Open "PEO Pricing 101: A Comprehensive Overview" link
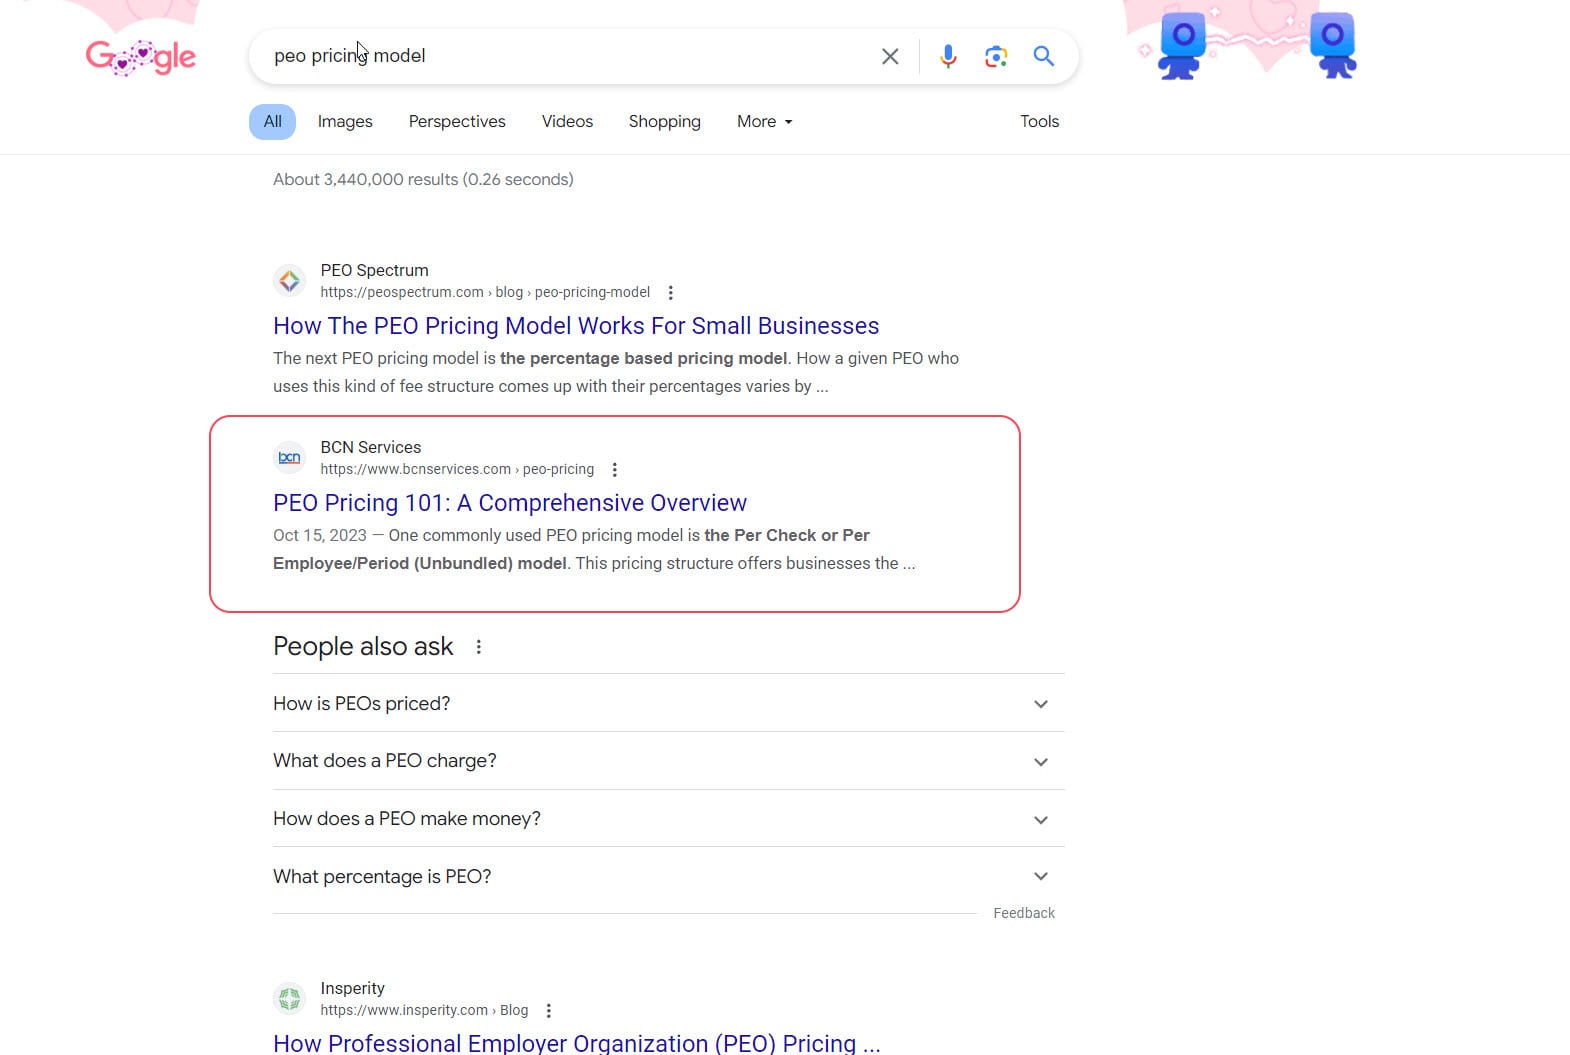1570x1055 pixels. 509,503
